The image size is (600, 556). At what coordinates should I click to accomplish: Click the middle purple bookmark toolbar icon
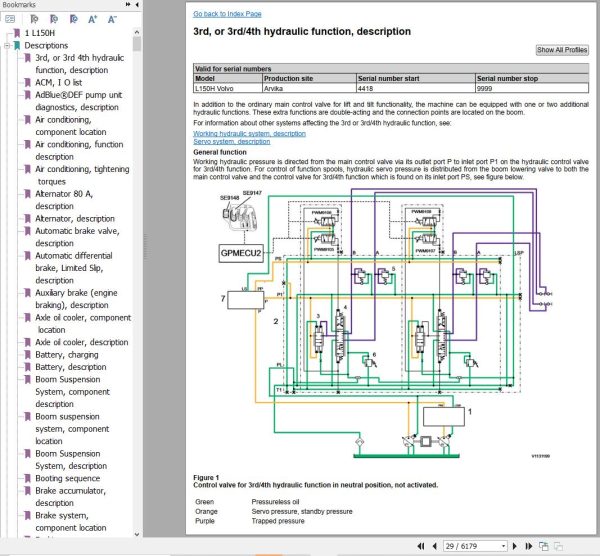tap(54, 19)
